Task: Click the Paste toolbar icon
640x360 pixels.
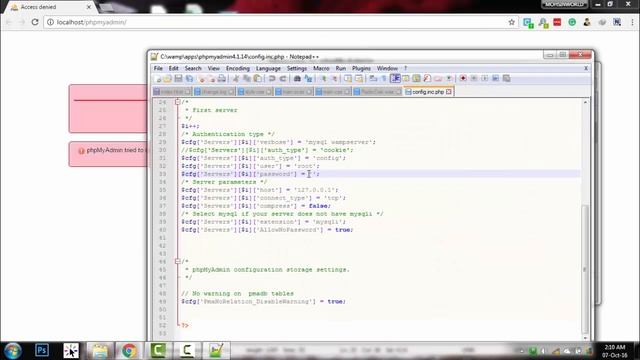Action: (258, 78)
